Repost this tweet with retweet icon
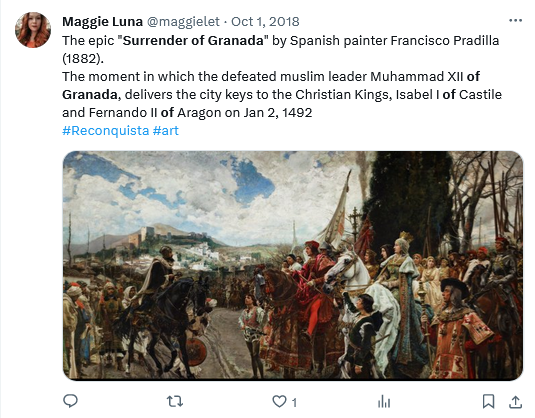Viewport: 535px width, 418px height. pos(175,401)
